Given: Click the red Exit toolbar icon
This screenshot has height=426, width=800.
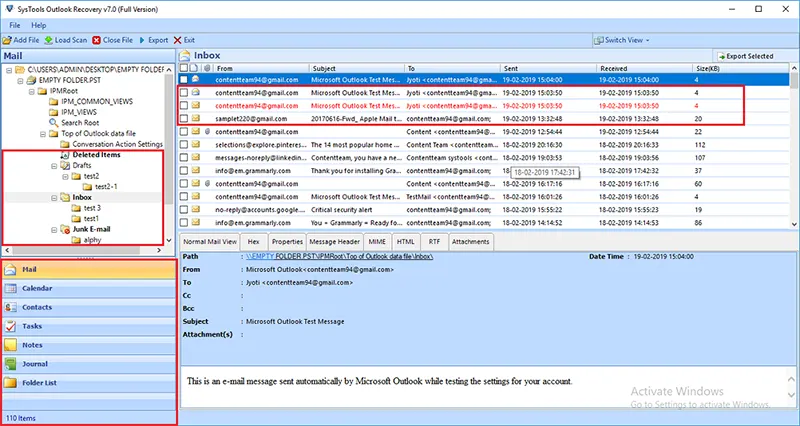Looking at the screenshot, I should pyautogui.click(x=178, y=40).
